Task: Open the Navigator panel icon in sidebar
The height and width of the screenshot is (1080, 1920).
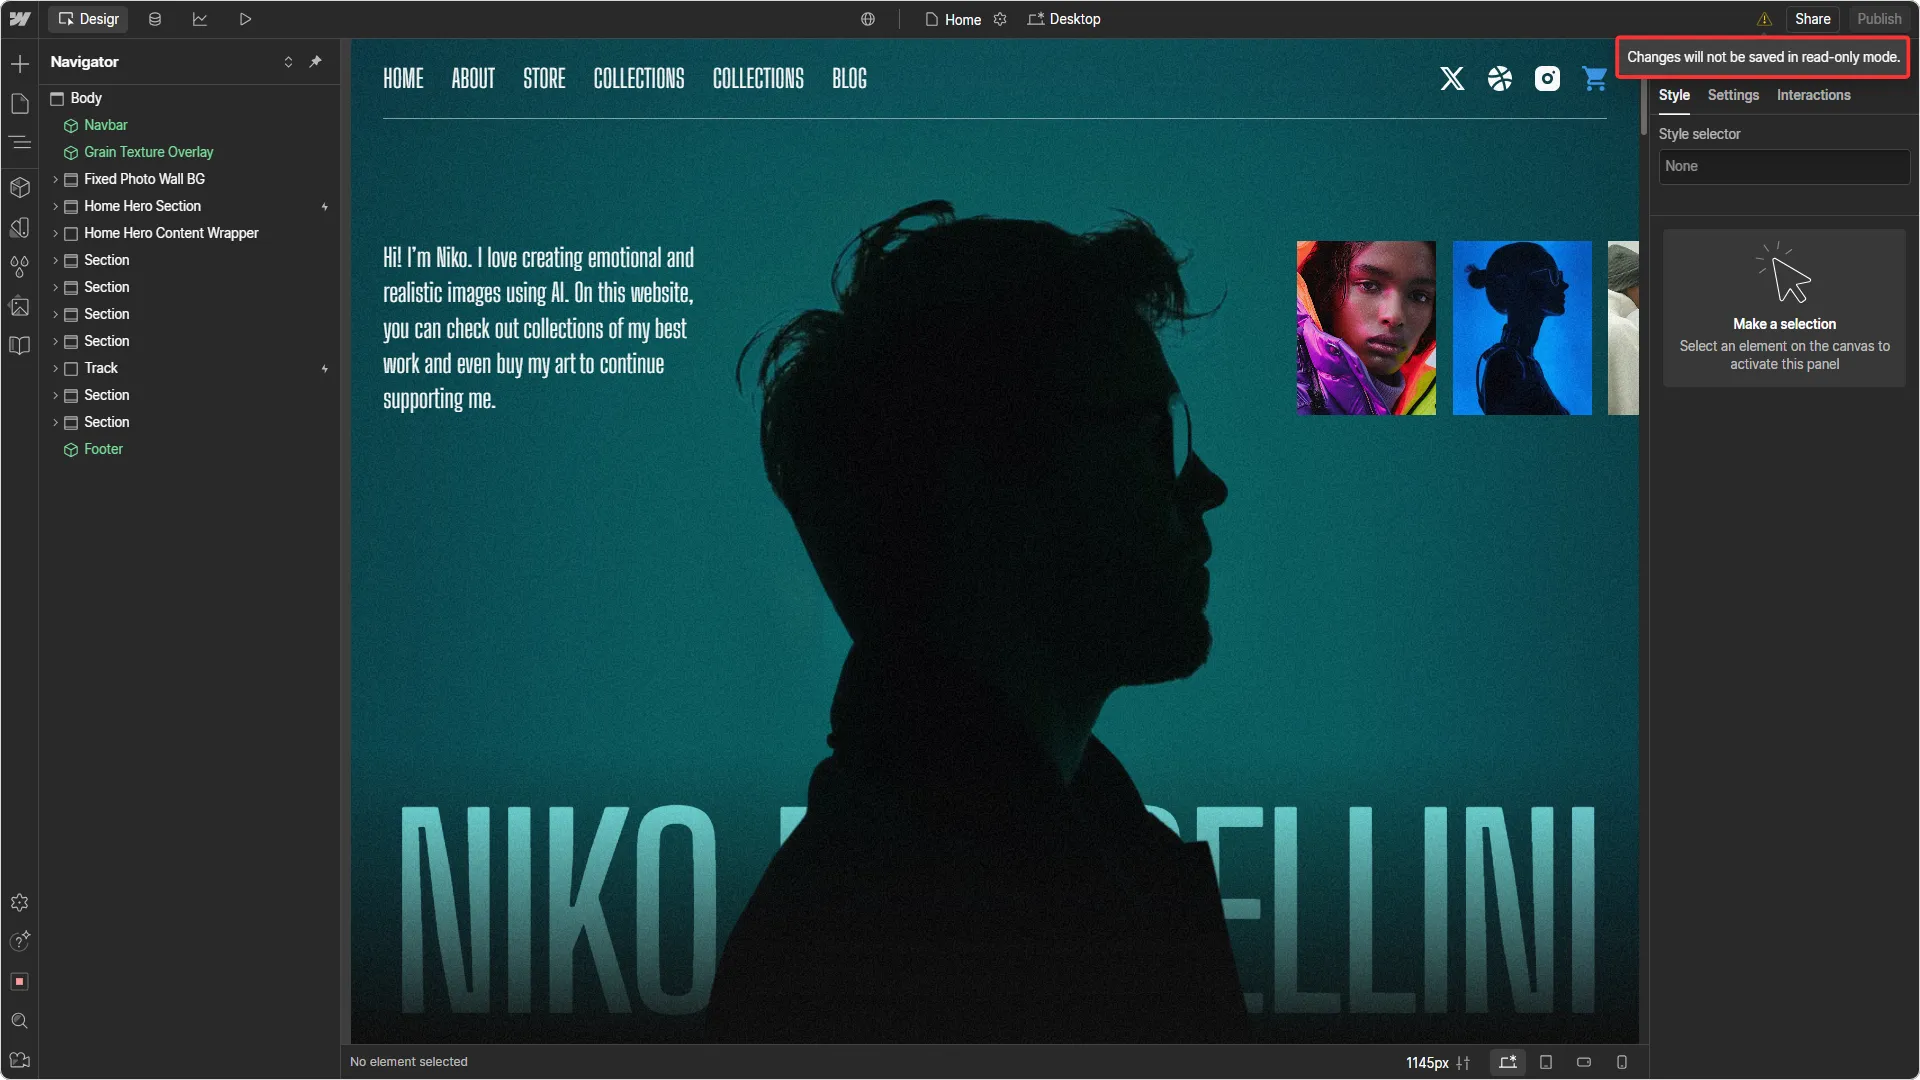Action: [x=20, y=142]
